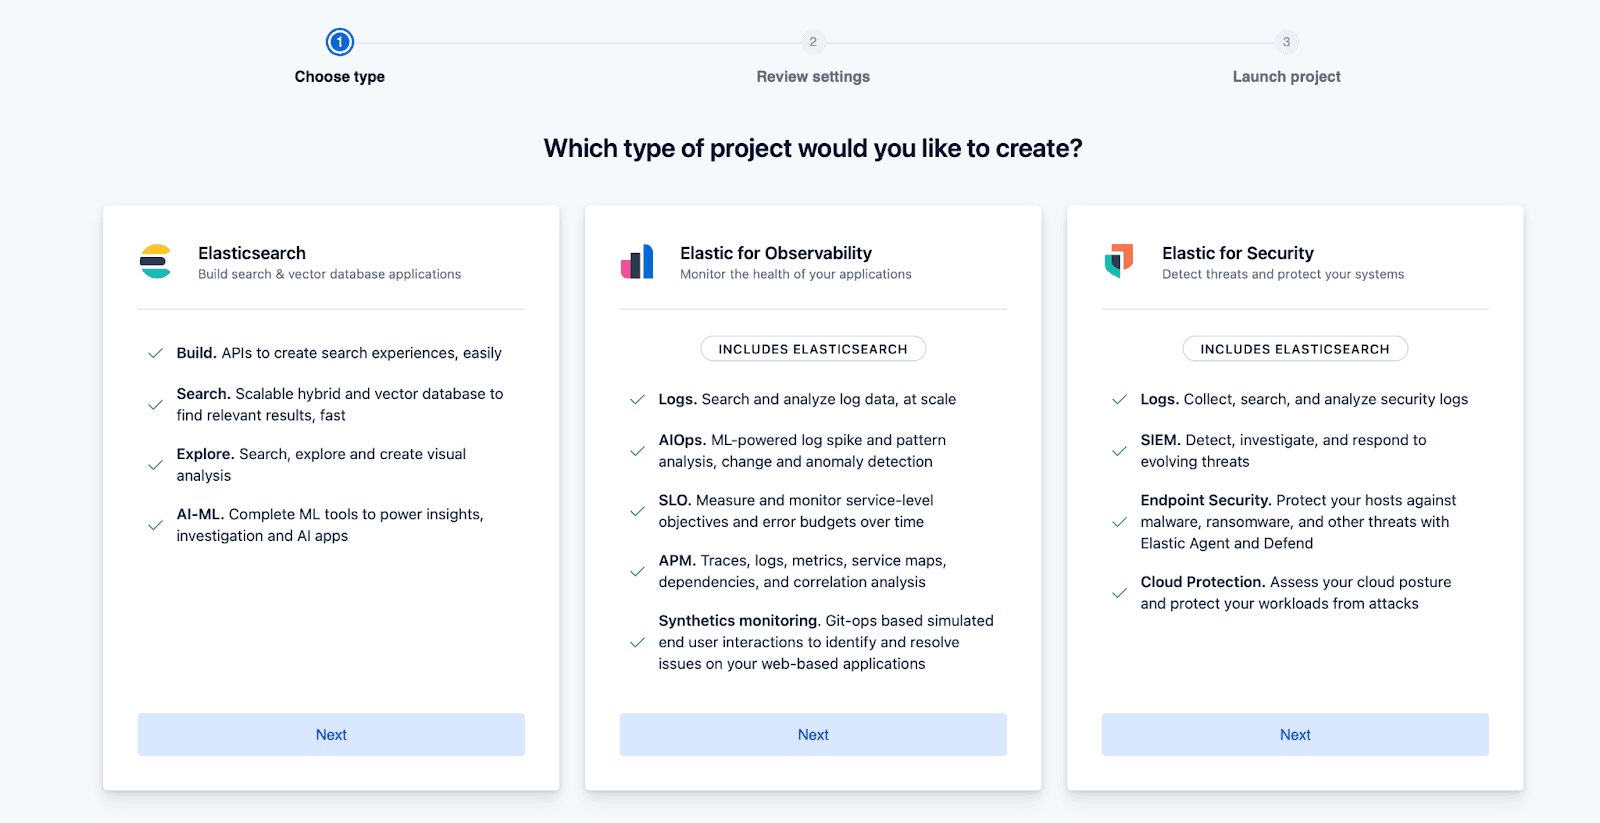Select the Elastic for Security project card
This screenshot has height=823, width=1600.
point(1294,497)
